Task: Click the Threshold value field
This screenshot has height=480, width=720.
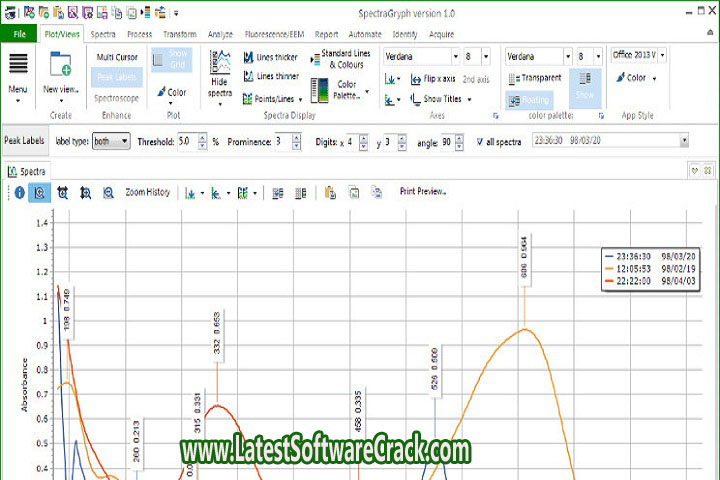Action: click(188, 142)
